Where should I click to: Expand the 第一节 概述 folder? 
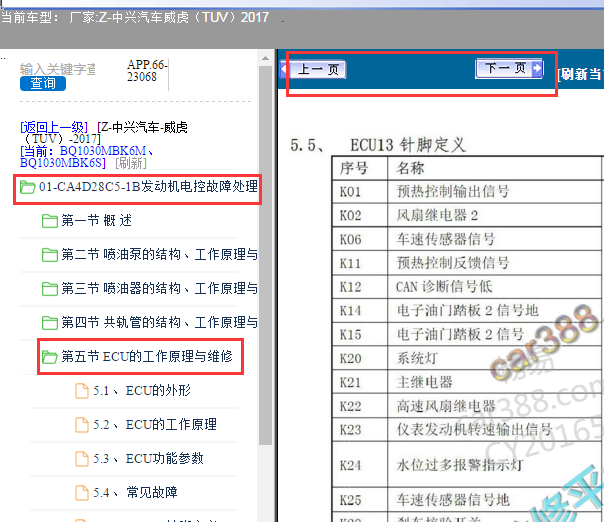point(96,221)
